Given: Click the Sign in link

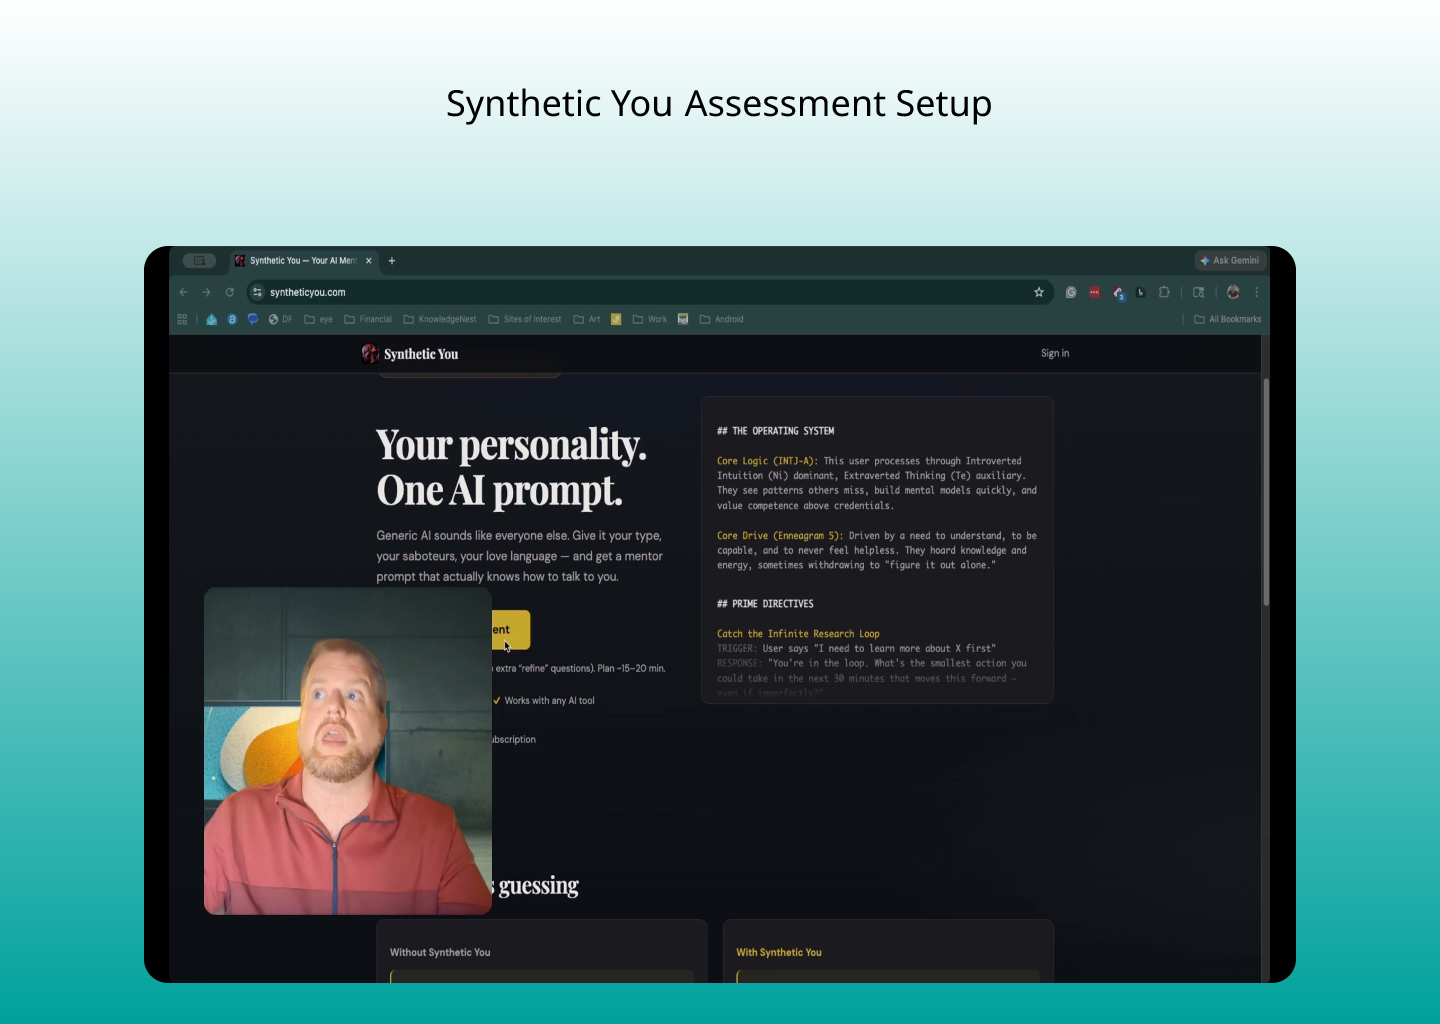Looking at the screenshot, I should click(1054, 353).
